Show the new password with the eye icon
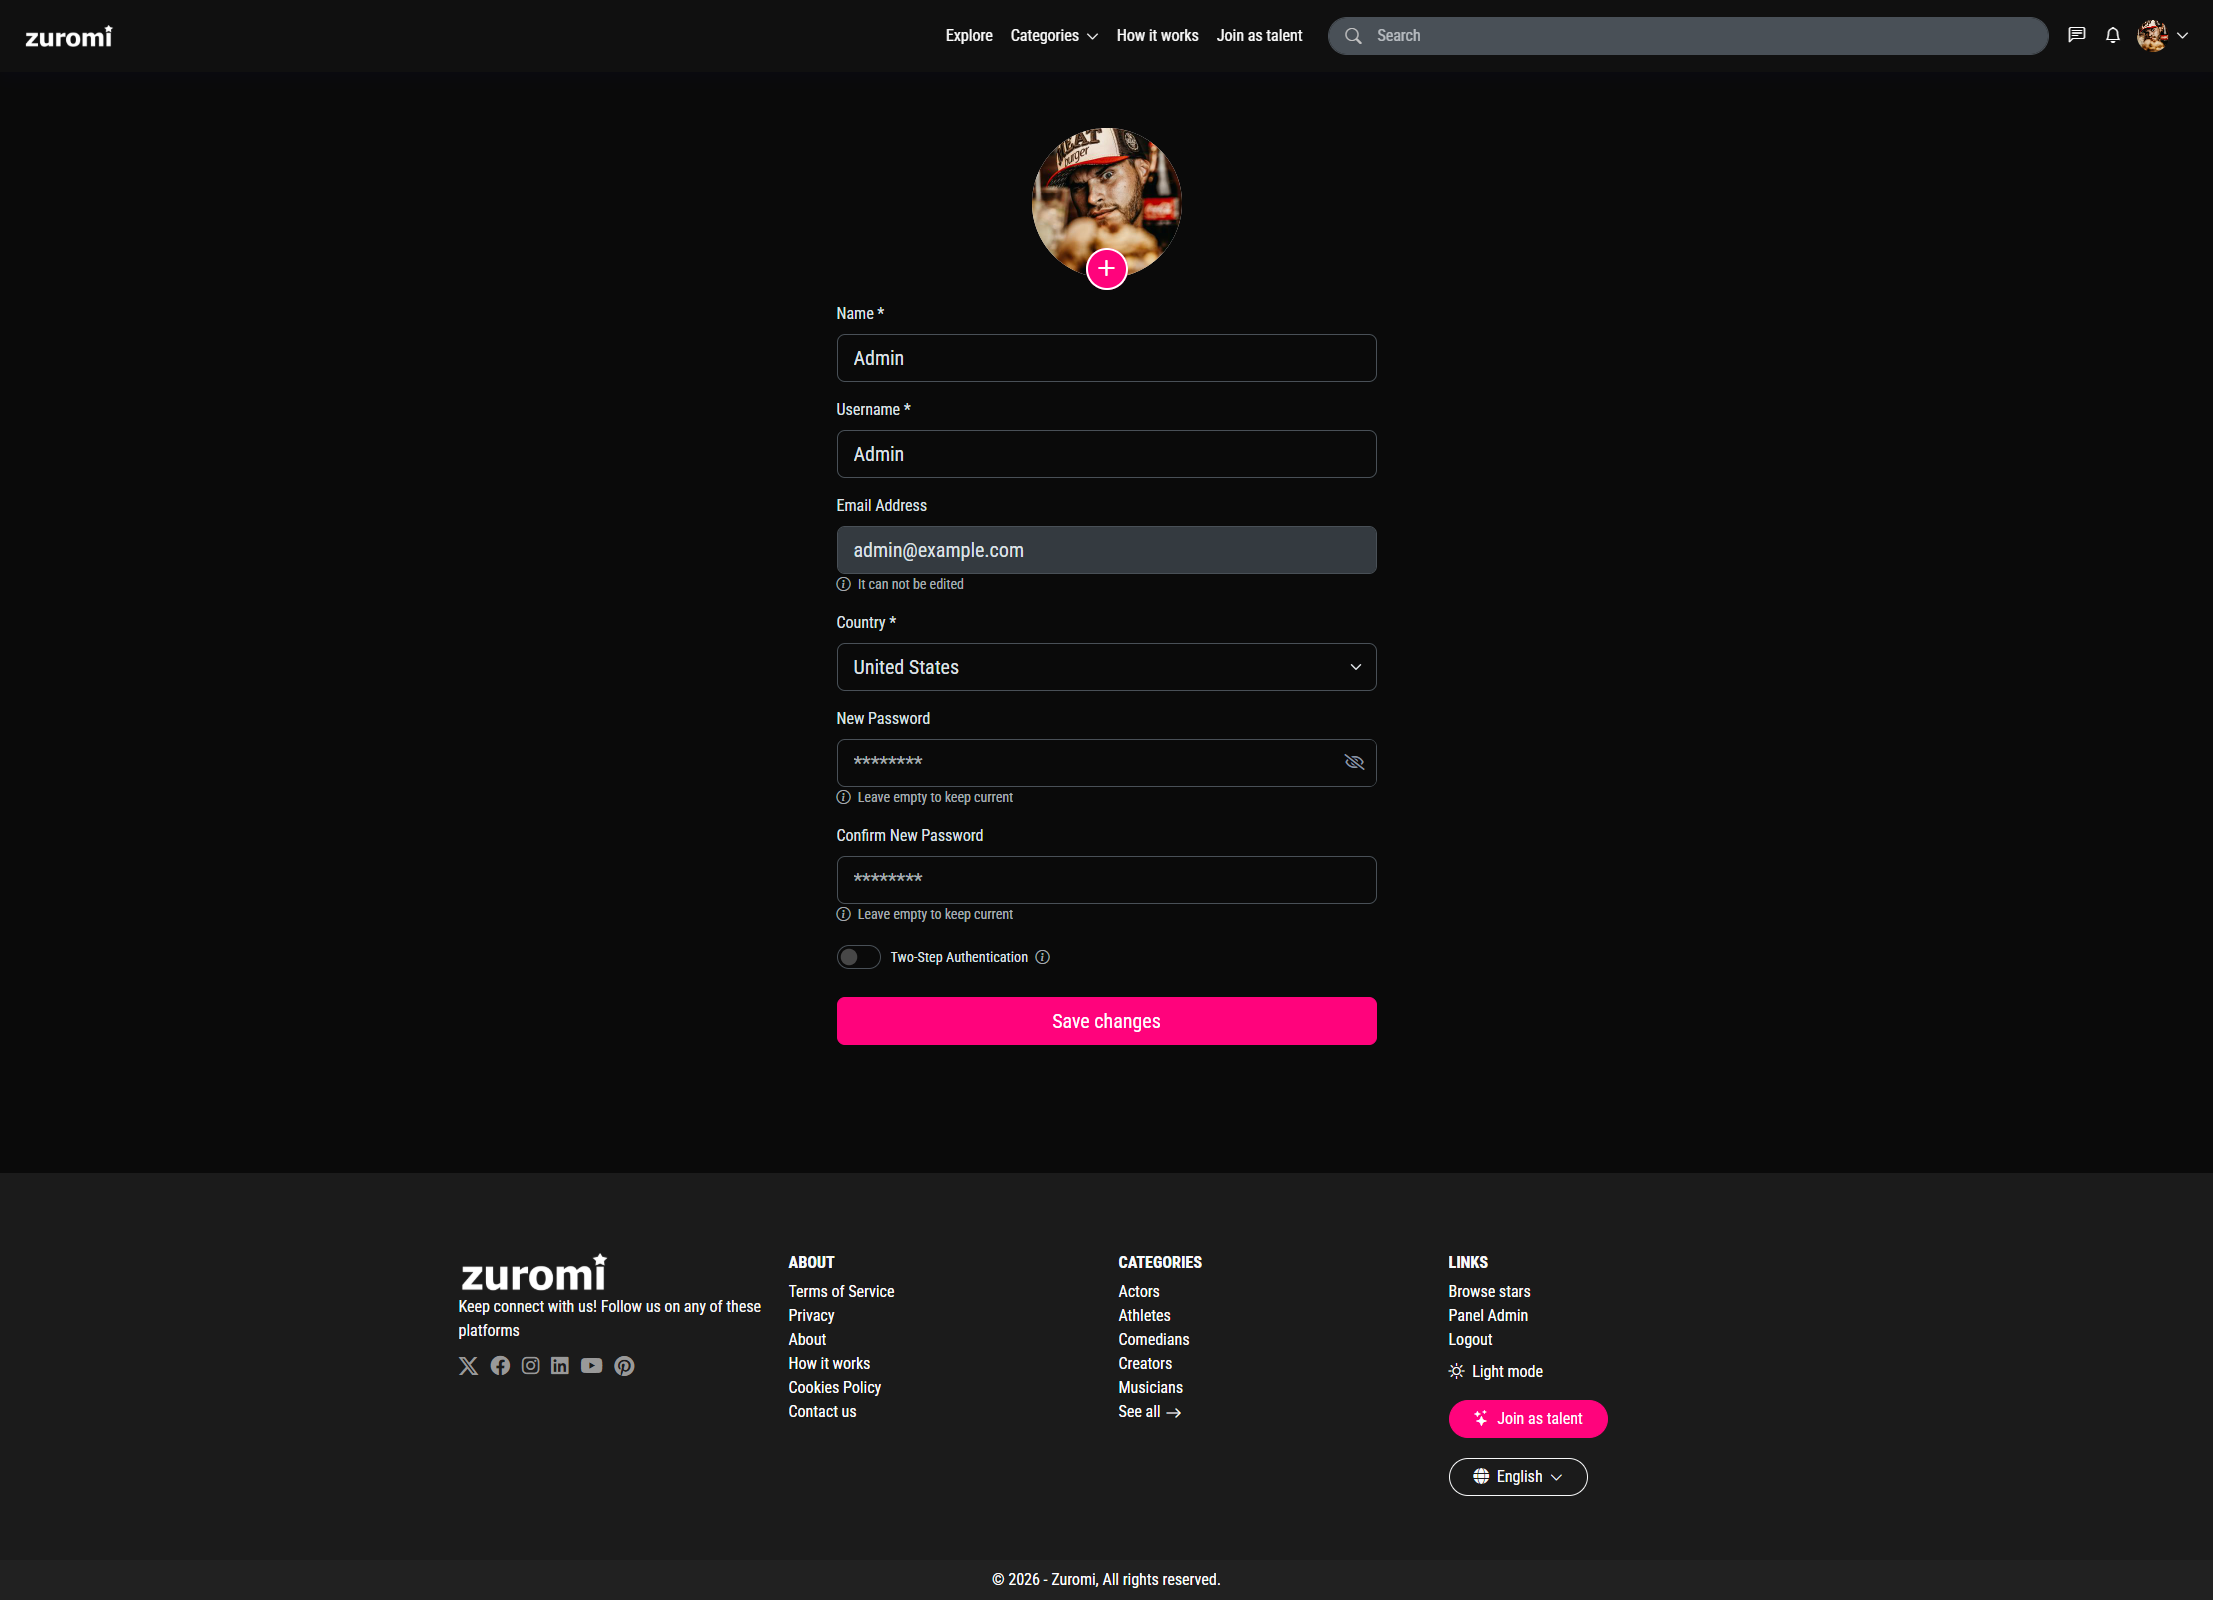This screenshot has width=2213, height=1600. coord(1354,762)
